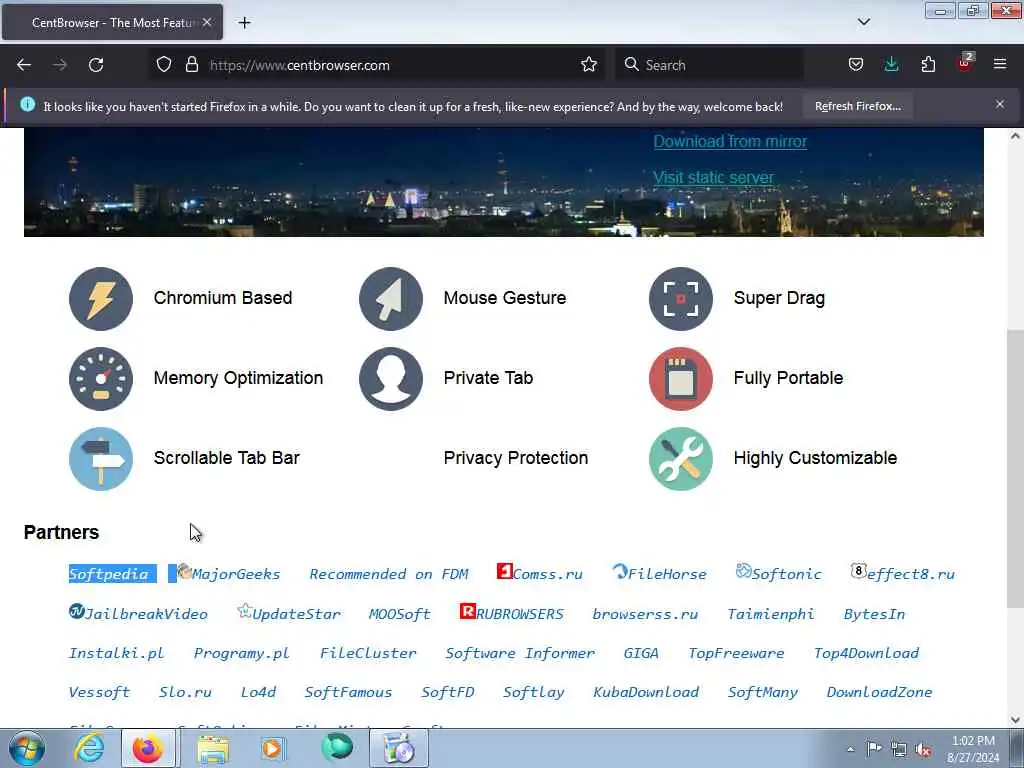Open the Softpedia partner link
Viewport: 1024px width, 768px height.
108,574
